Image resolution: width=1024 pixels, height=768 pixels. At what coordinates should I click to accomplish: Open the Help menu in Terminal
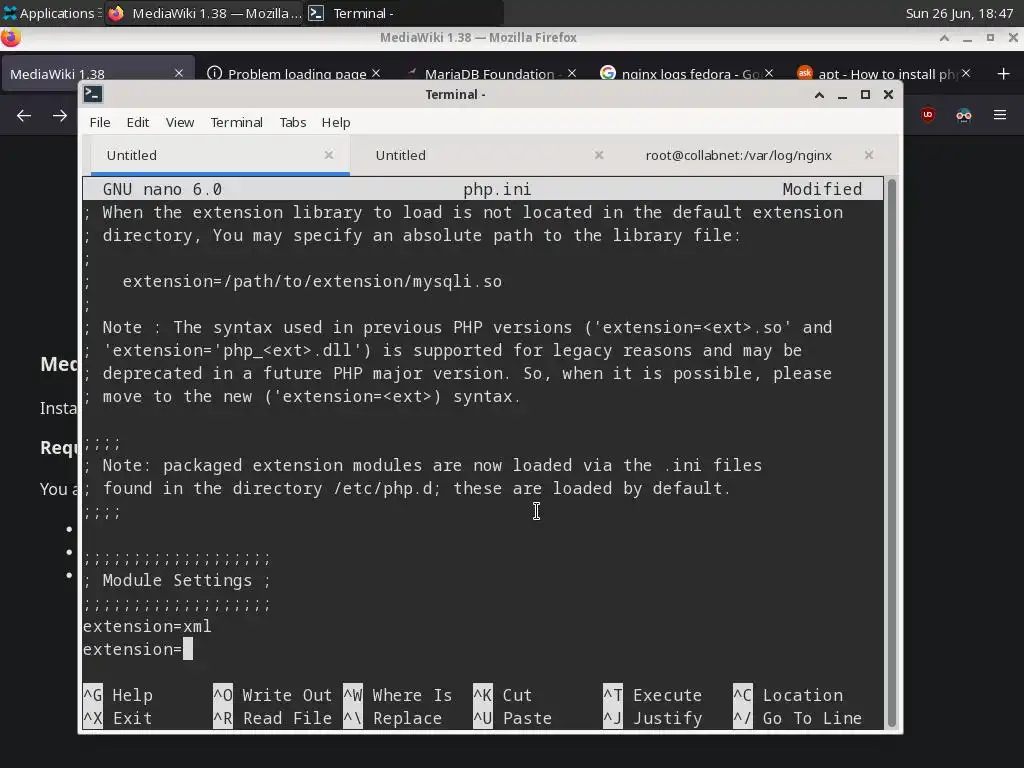[x=336, y=122]
